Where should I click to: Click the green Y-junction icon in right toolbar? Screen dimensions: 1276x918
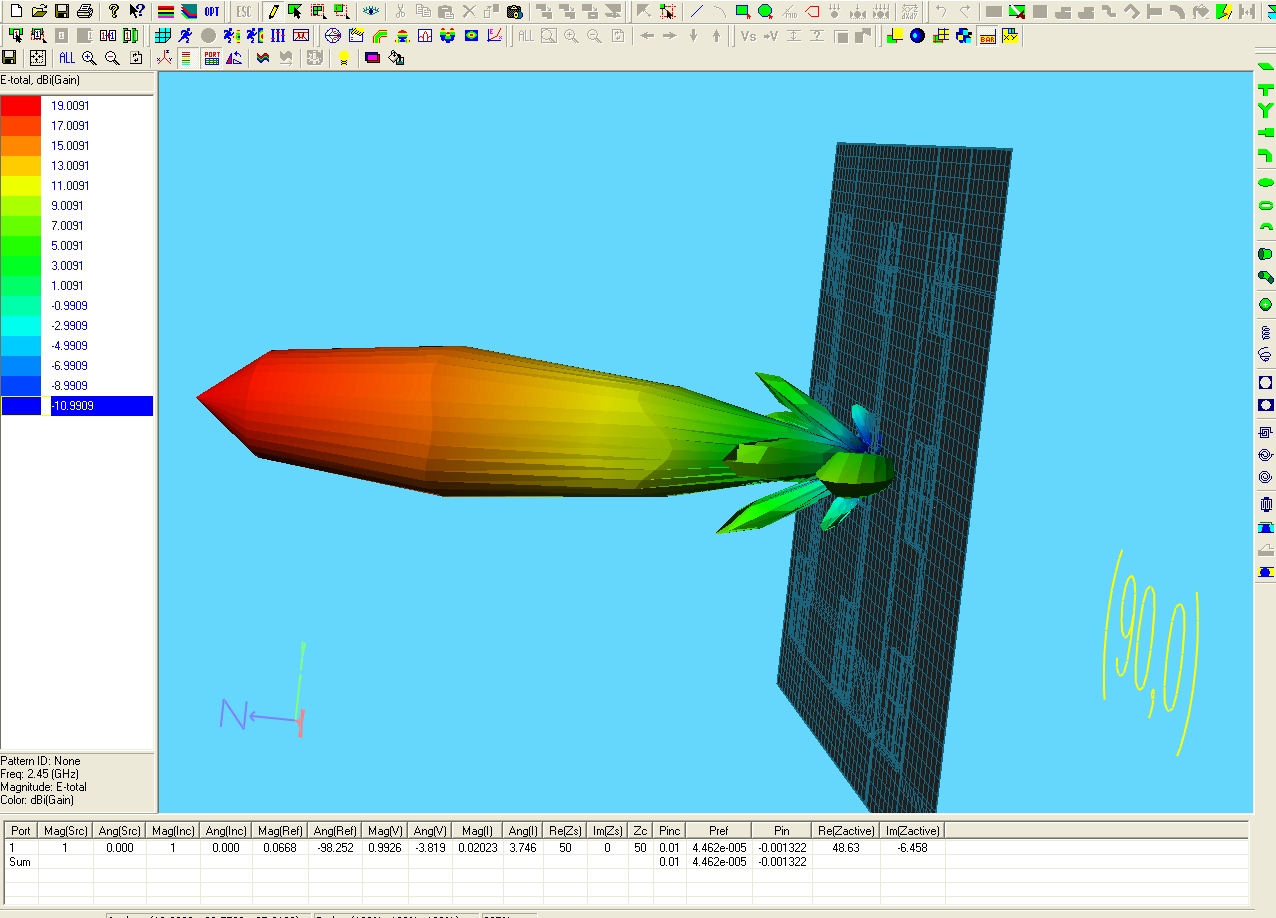[1265, 110]
